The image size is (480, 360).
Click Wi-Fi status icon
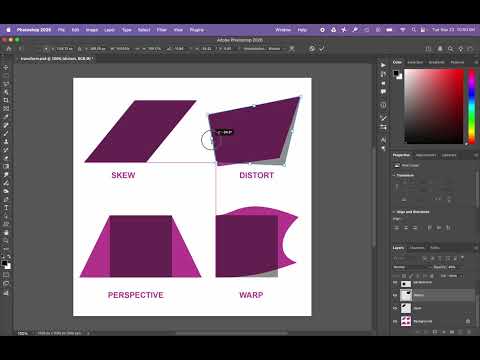403,30
